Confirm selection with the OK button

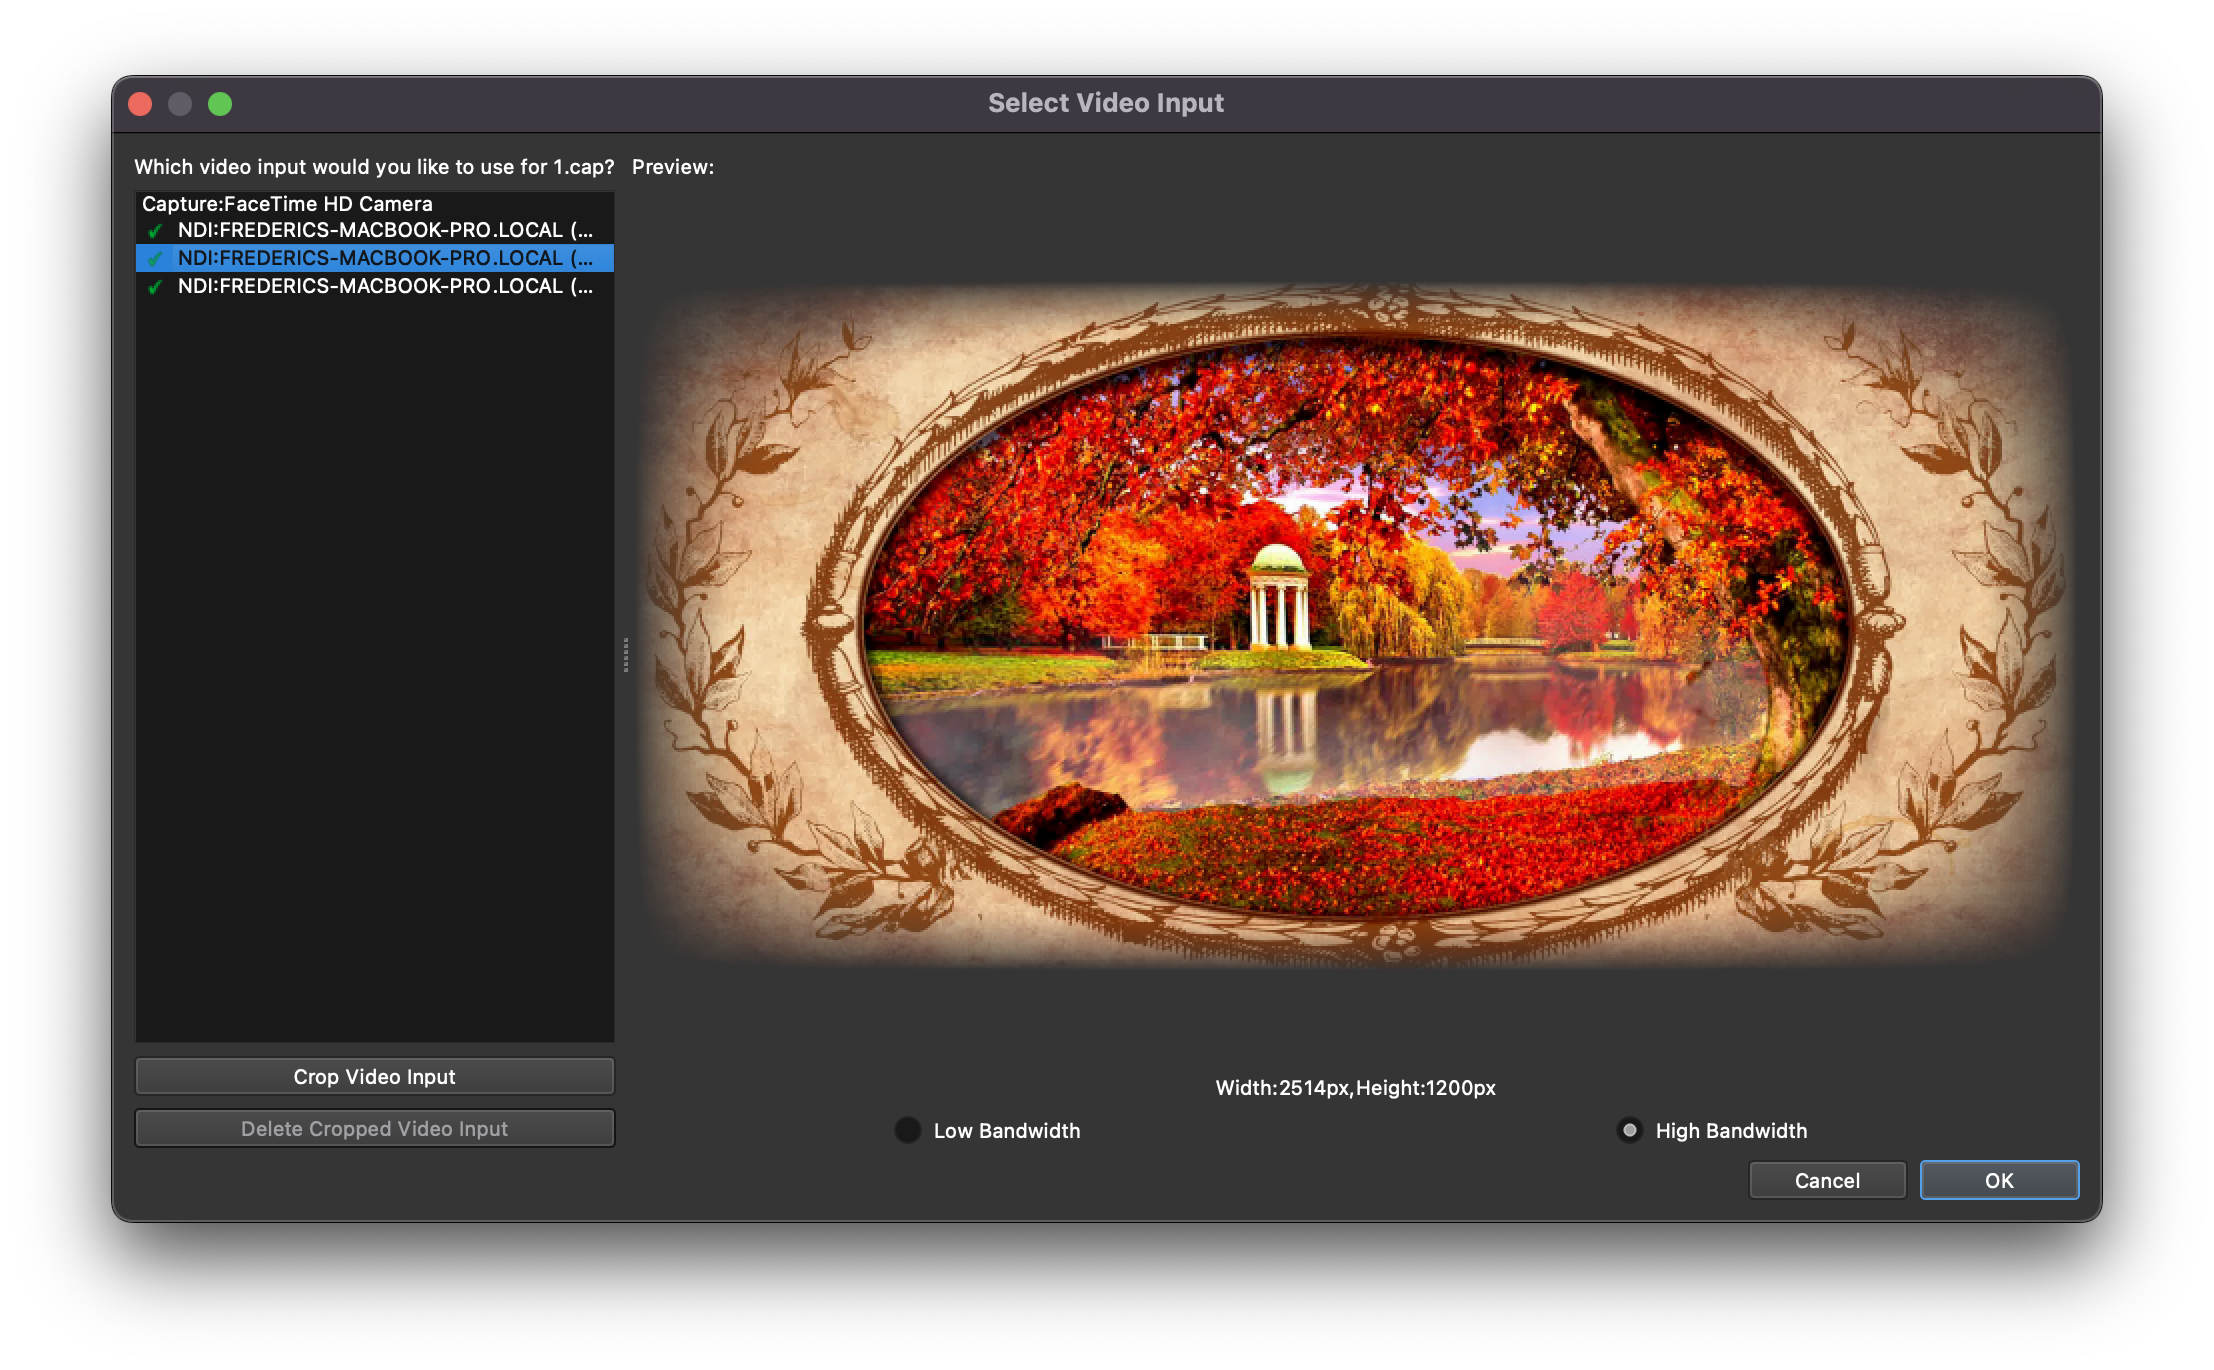pos(1998,1180)
